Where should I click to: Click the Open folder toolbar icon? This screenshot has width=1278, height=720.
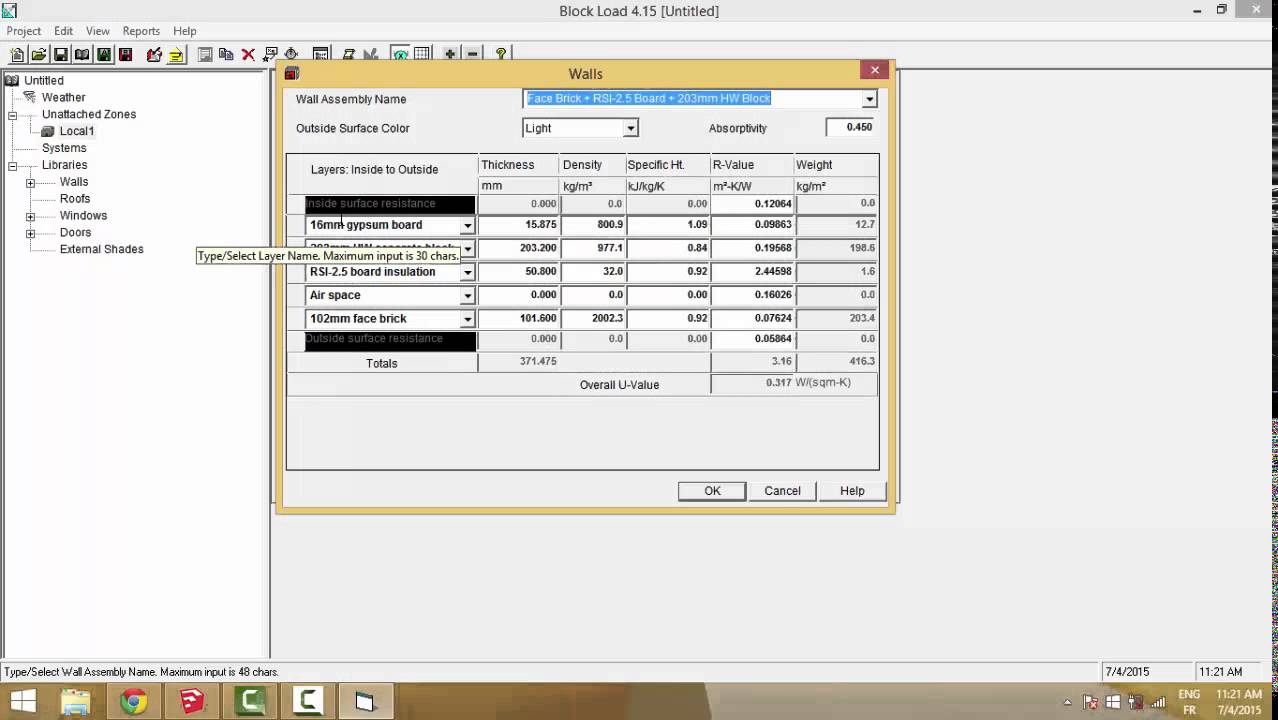(39, 55)
